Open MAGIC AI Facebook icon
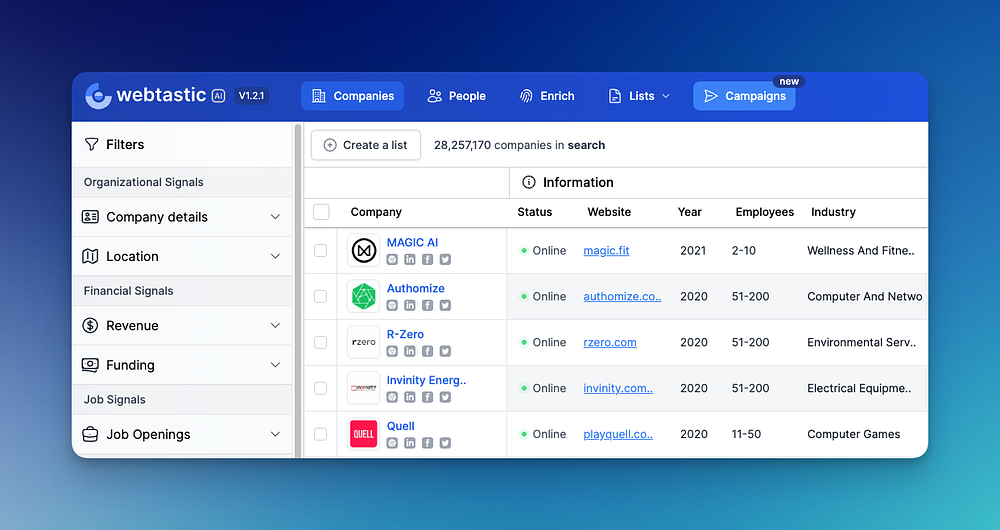Viewport: 1000px width, 530px height. tap(427, 260)
